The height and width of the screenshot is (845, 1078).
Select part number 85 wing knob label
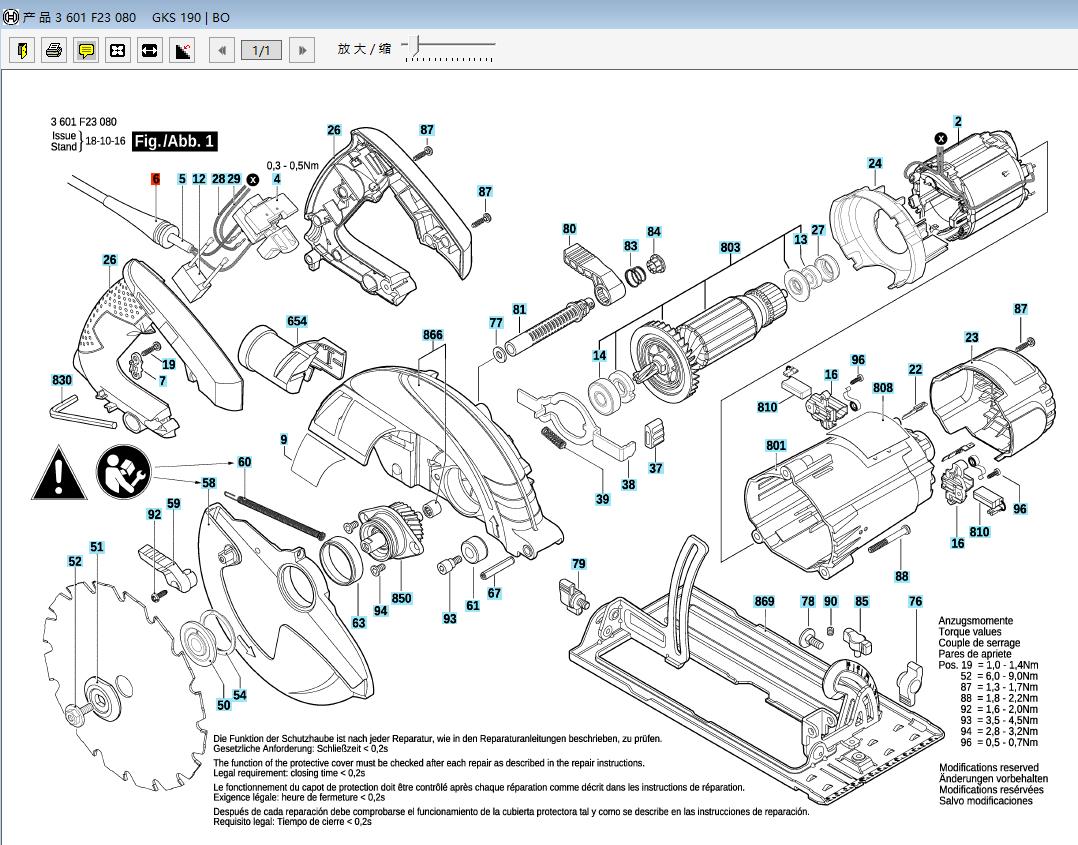click(x=861, y=602)
